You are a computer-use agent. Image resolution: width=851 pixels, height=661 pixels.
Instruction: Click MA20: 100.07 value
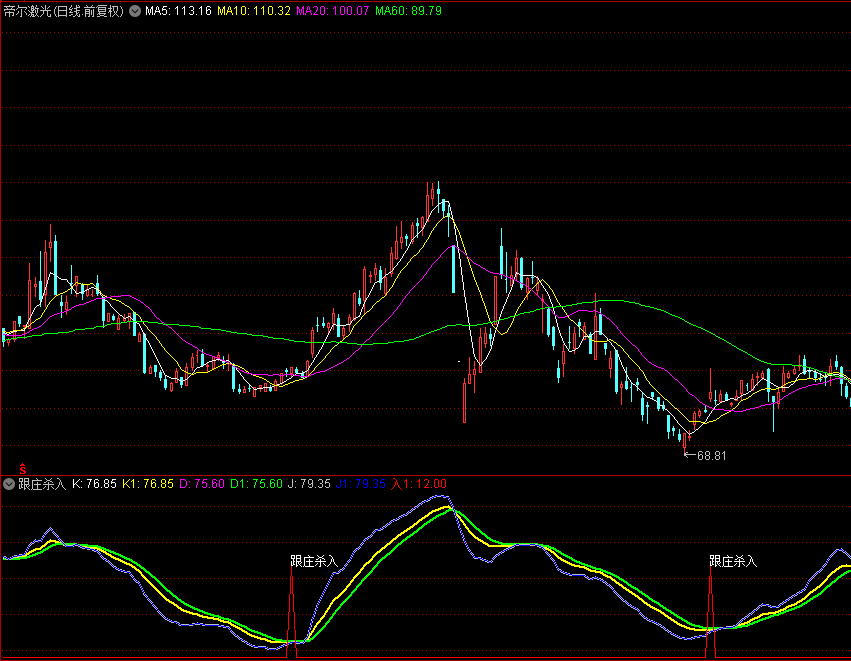332,11
